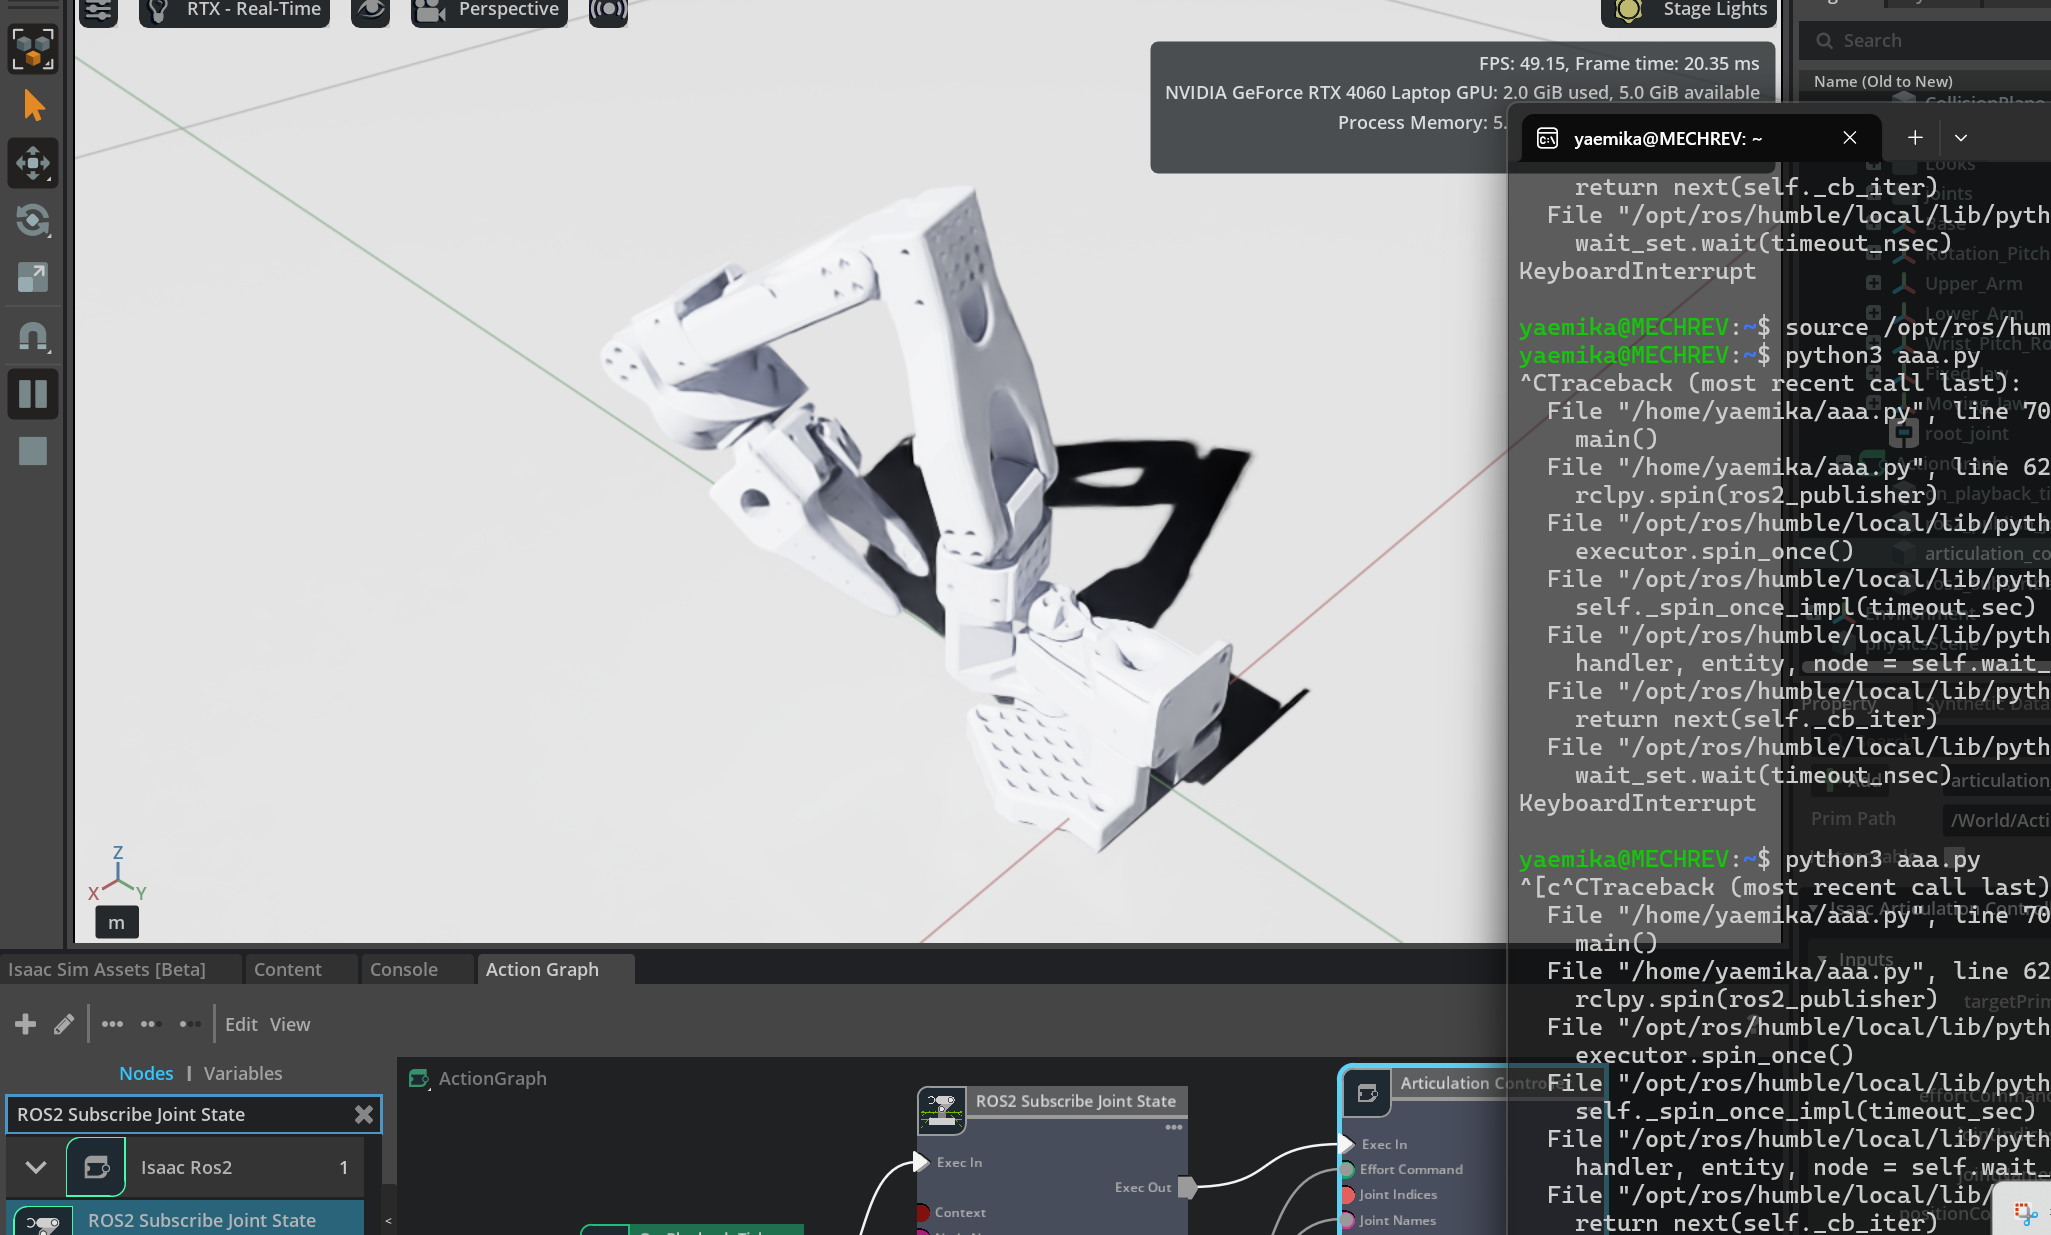Open a new terminal tab with plus
The height and width of the screenshot is (1235, 2051).
(x=1915, y=138)
